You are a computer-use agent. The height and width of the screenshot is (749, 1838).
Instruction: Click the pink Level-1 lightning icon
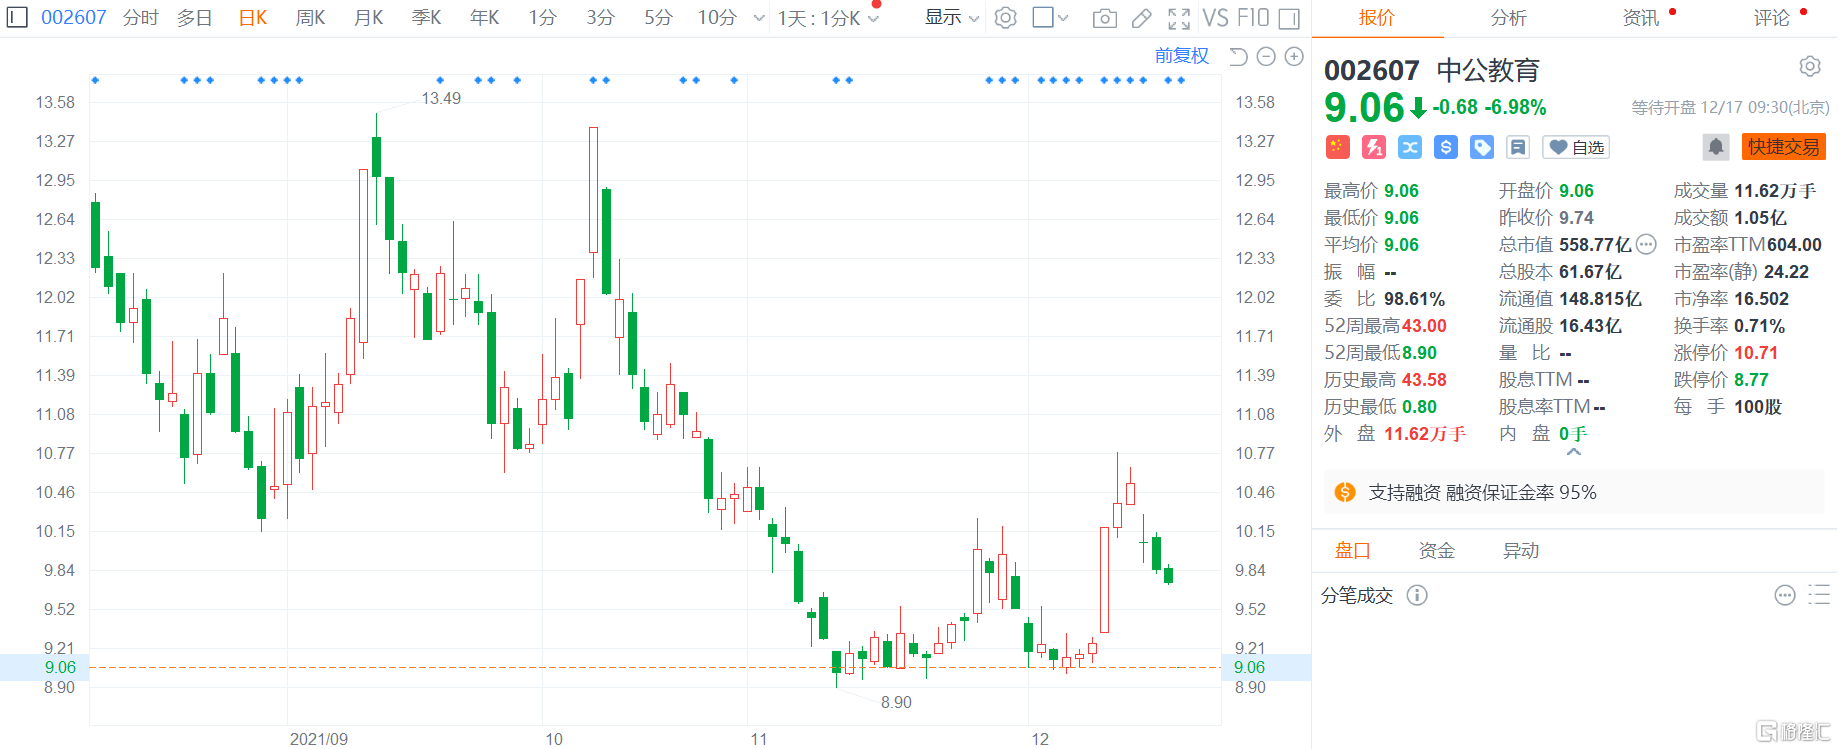[1374, 148]
